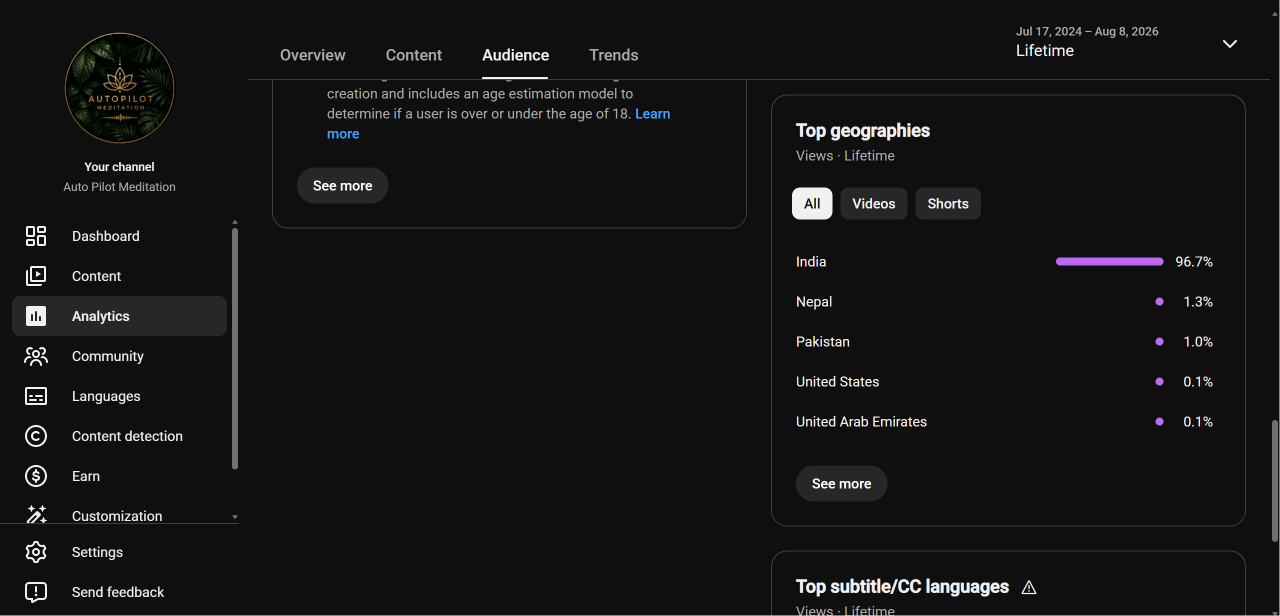Click the Lifetime date range label
Screen dimensions: 1280x616
[x=1045, y=51]
